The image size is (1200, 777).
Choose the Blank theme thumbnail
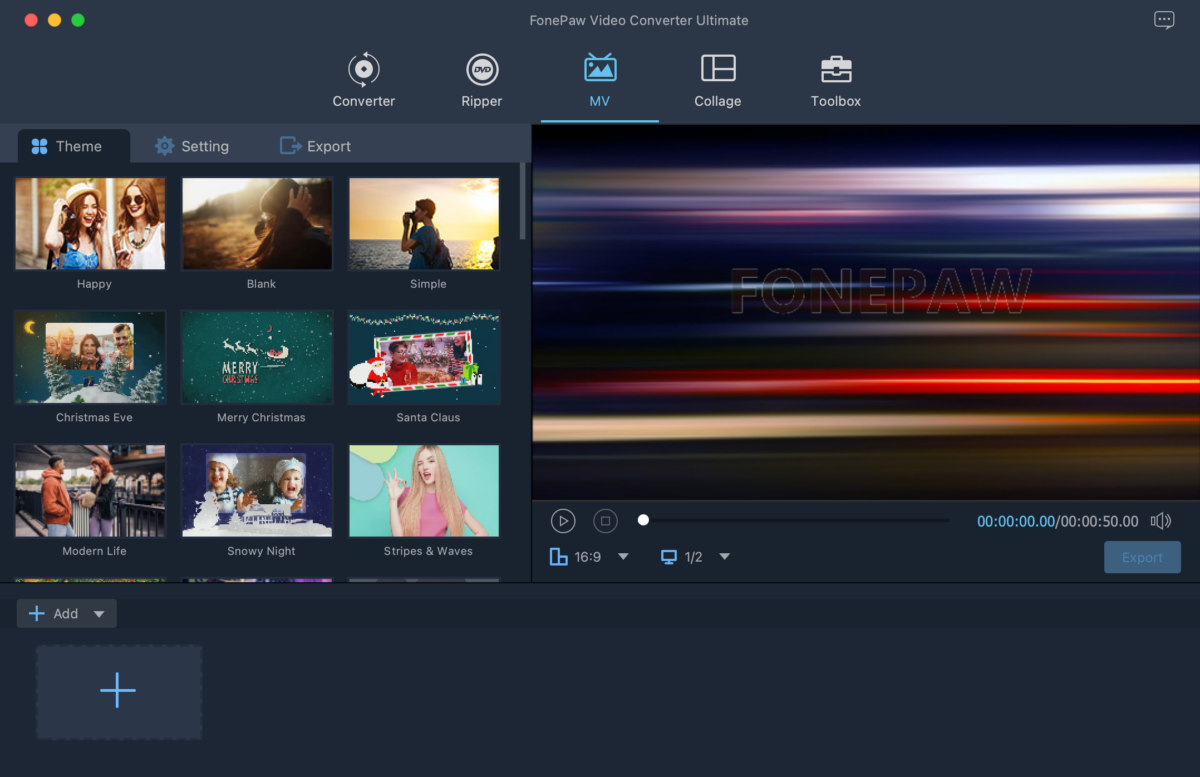pyautogui.click(x=257, y=224)
